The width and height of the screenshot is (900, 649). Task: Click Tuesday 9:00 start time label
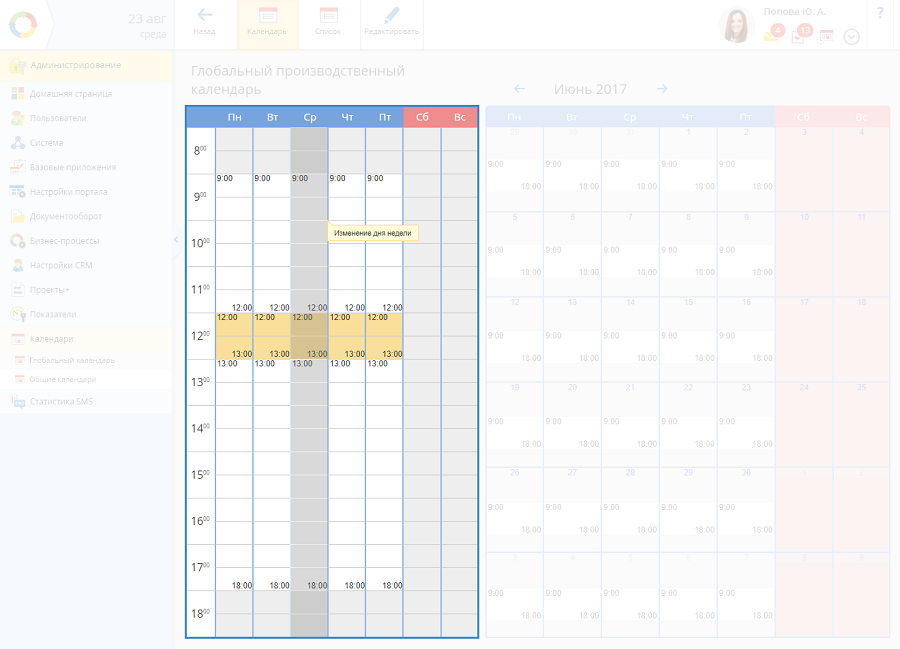(262, 178)
